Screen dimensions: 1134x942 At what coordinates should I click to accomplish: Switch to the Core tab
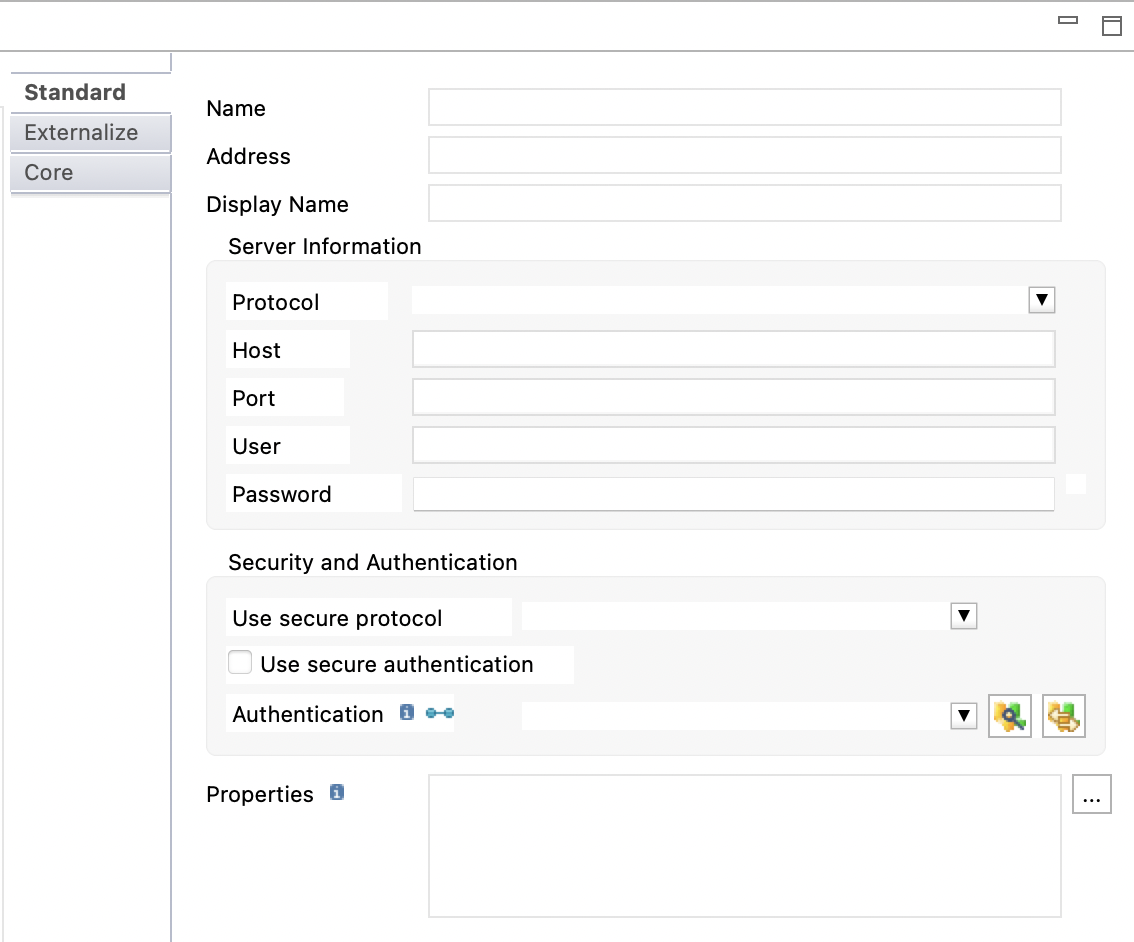[x=48, y=172]
